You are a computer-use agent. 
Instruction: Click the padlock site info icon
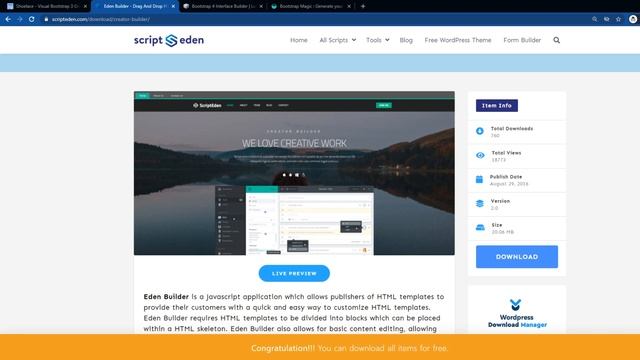coord(46,19)
